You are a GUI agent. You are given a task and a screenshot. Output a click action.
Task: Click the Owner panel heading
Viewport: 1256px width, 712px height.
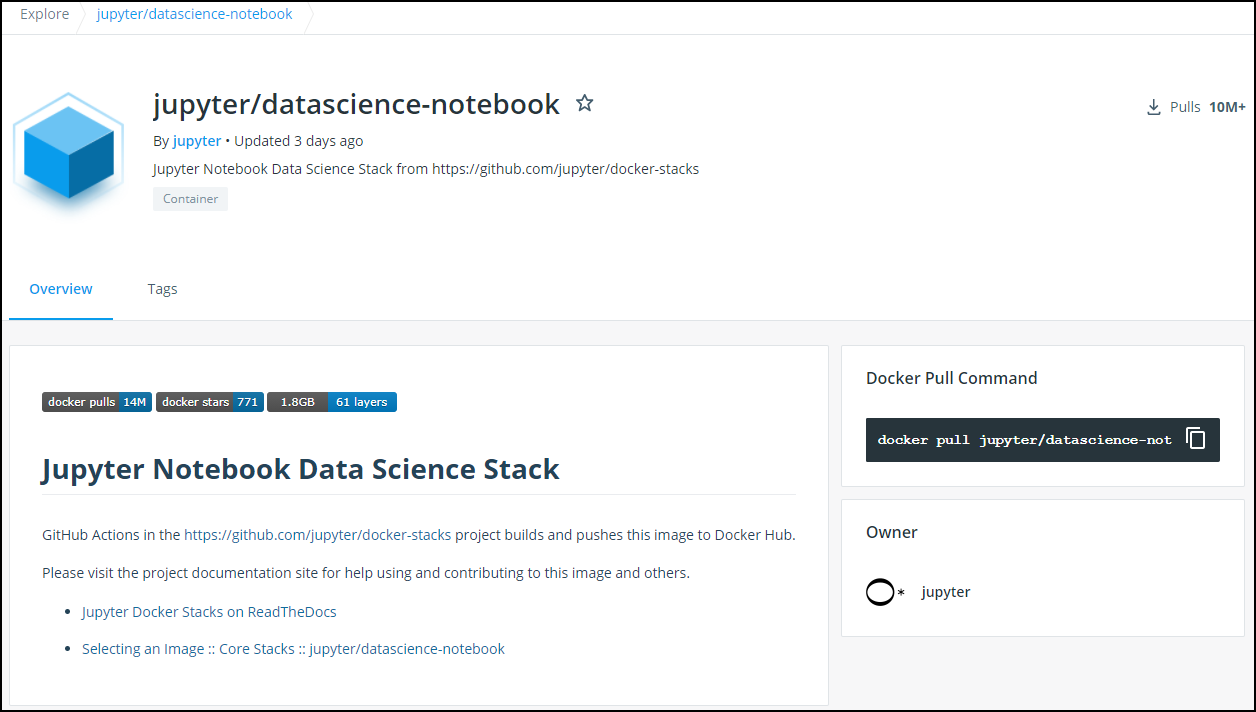[892, 532]
